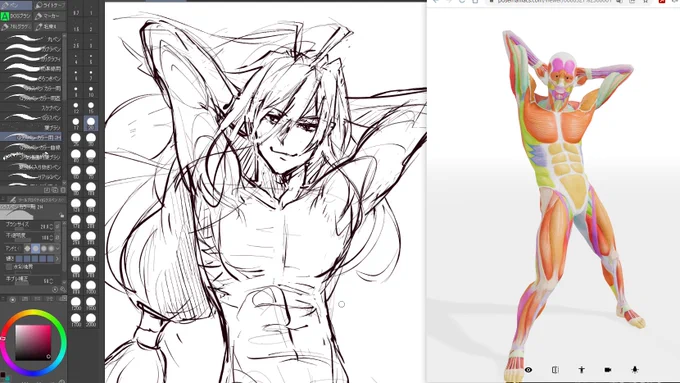Pick the selected brush size preset 20

[x=91, y=124]
